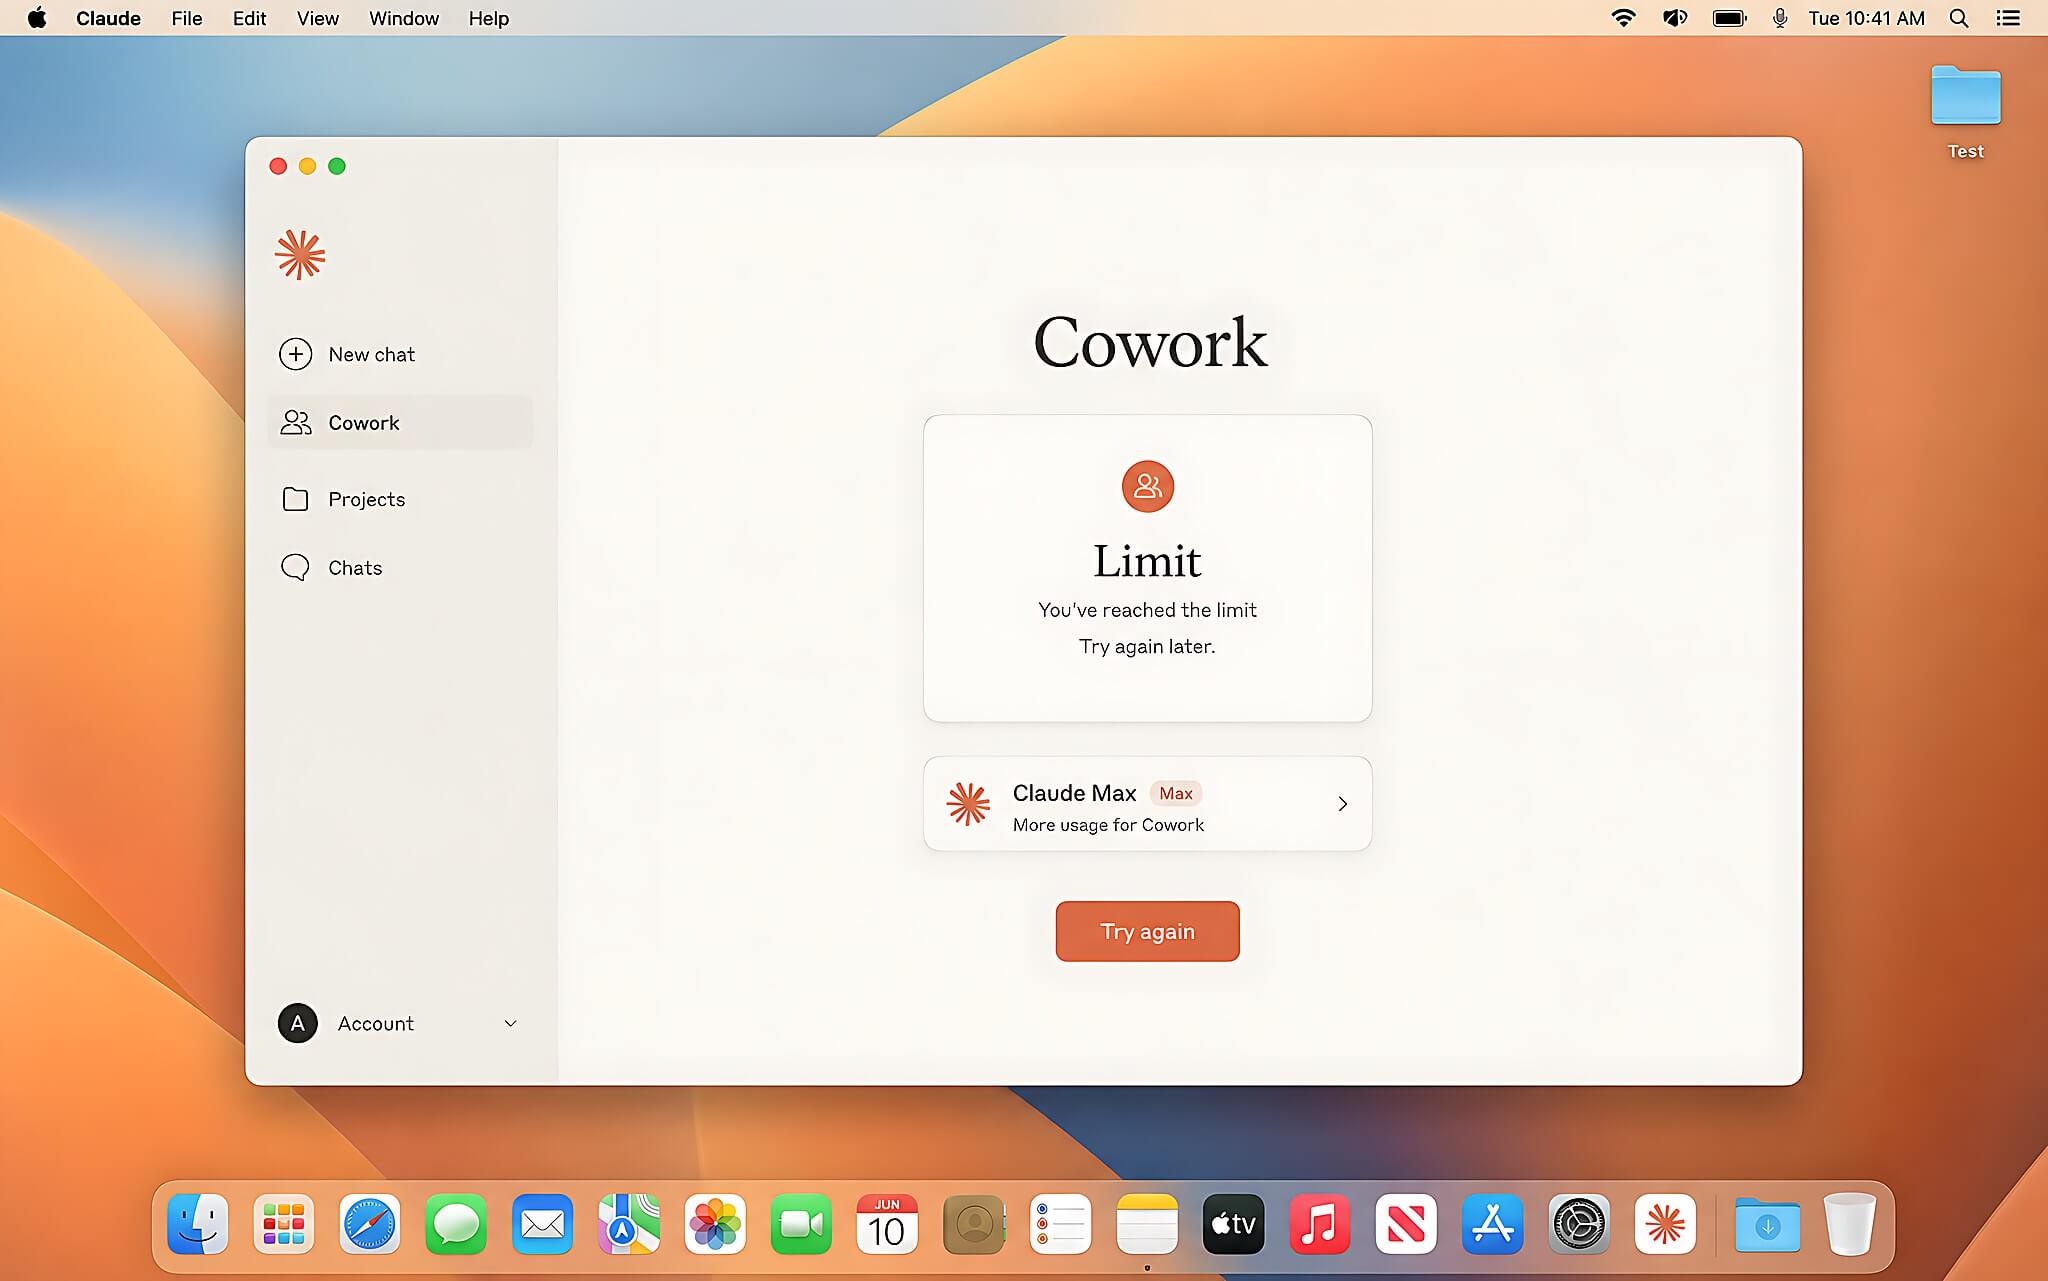Viewport: 2048px width, 1281px height.
Task: Click the Tue 10:41 AM clock
Action: 1866,18
